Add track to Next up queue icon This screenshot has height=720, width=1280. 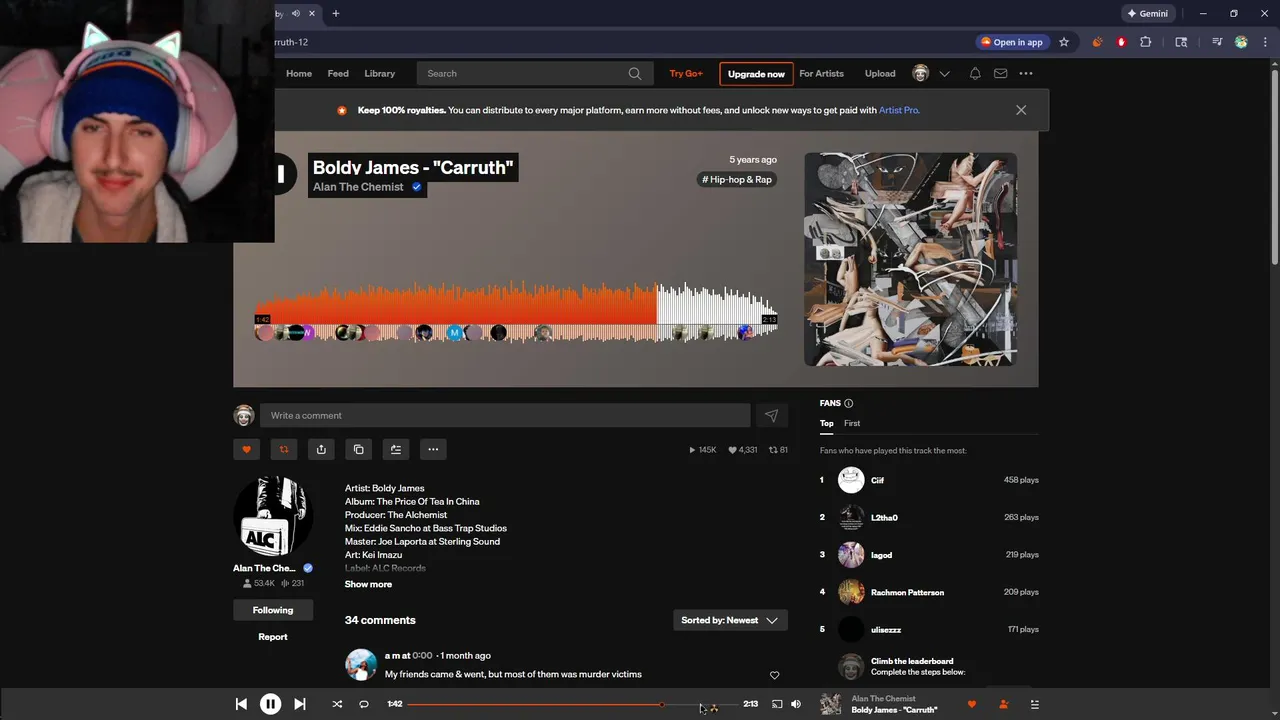(396, 449)
